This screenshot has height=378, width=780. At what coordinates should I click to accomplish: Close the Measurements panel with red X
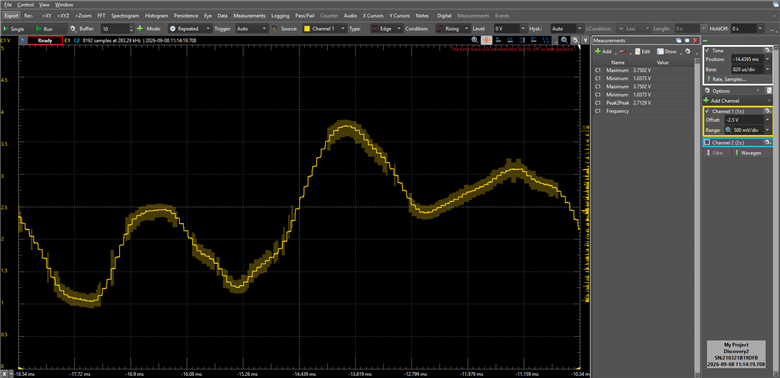[x=695, y=40]
